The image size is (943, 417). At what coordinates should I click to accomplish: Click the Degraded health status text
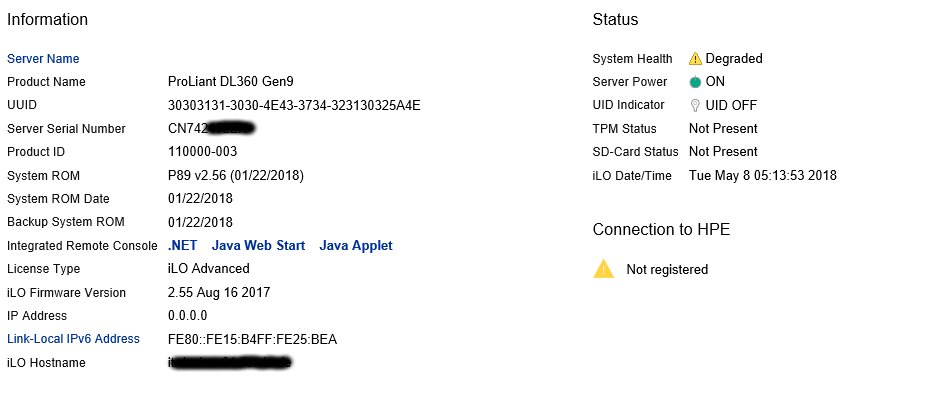tap(734, 59)
